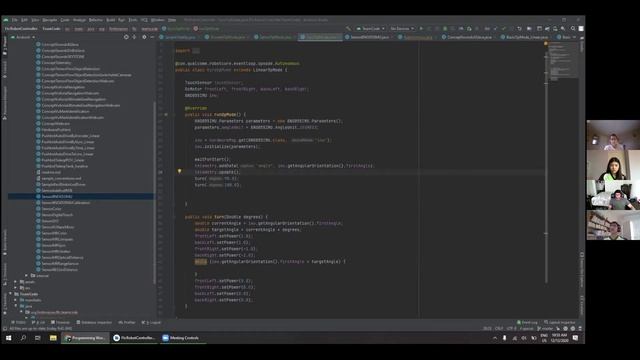Open the View menu
This screenshot has height=360, width=640.
35,20
